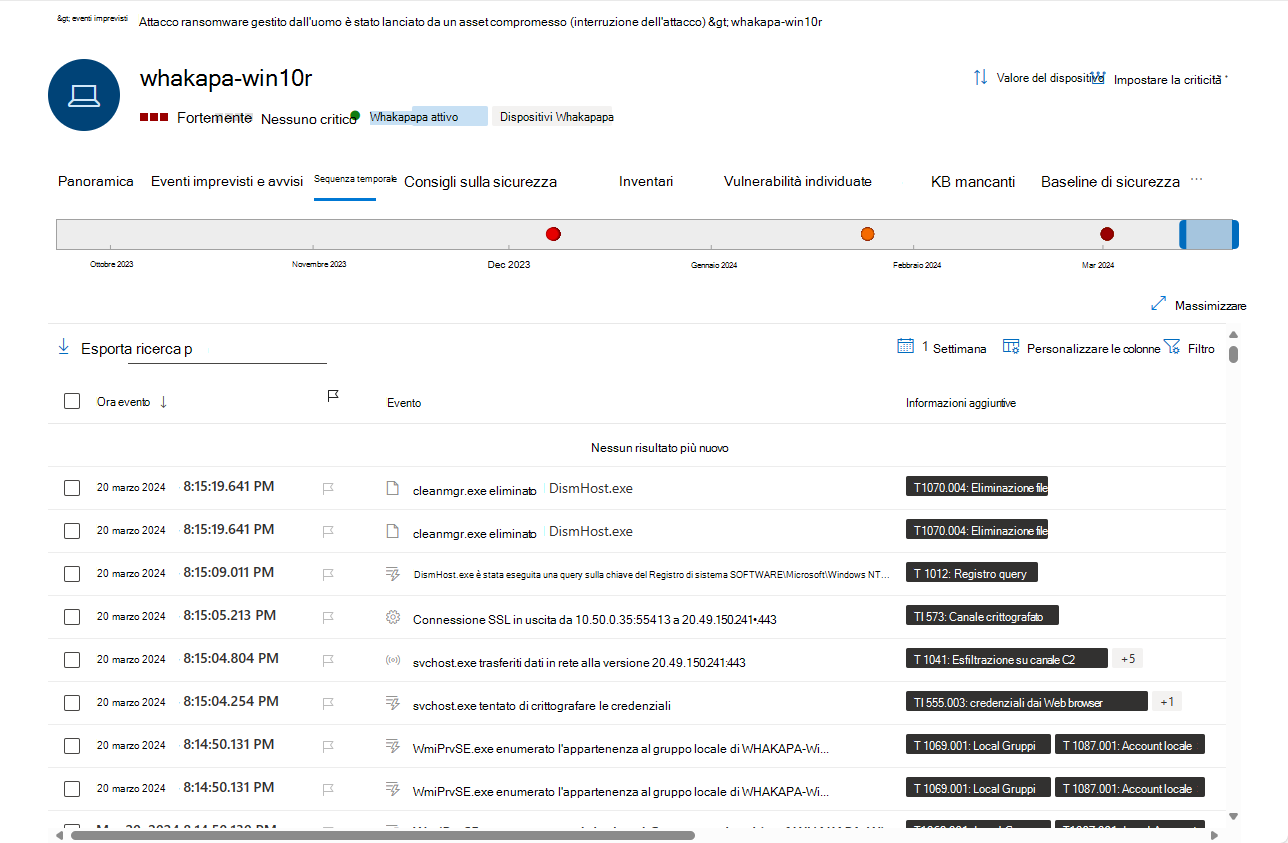Check the 8:15:05.213 PM SSL connection row
This screenshot has height=843, width=1288.
[72, 617]
